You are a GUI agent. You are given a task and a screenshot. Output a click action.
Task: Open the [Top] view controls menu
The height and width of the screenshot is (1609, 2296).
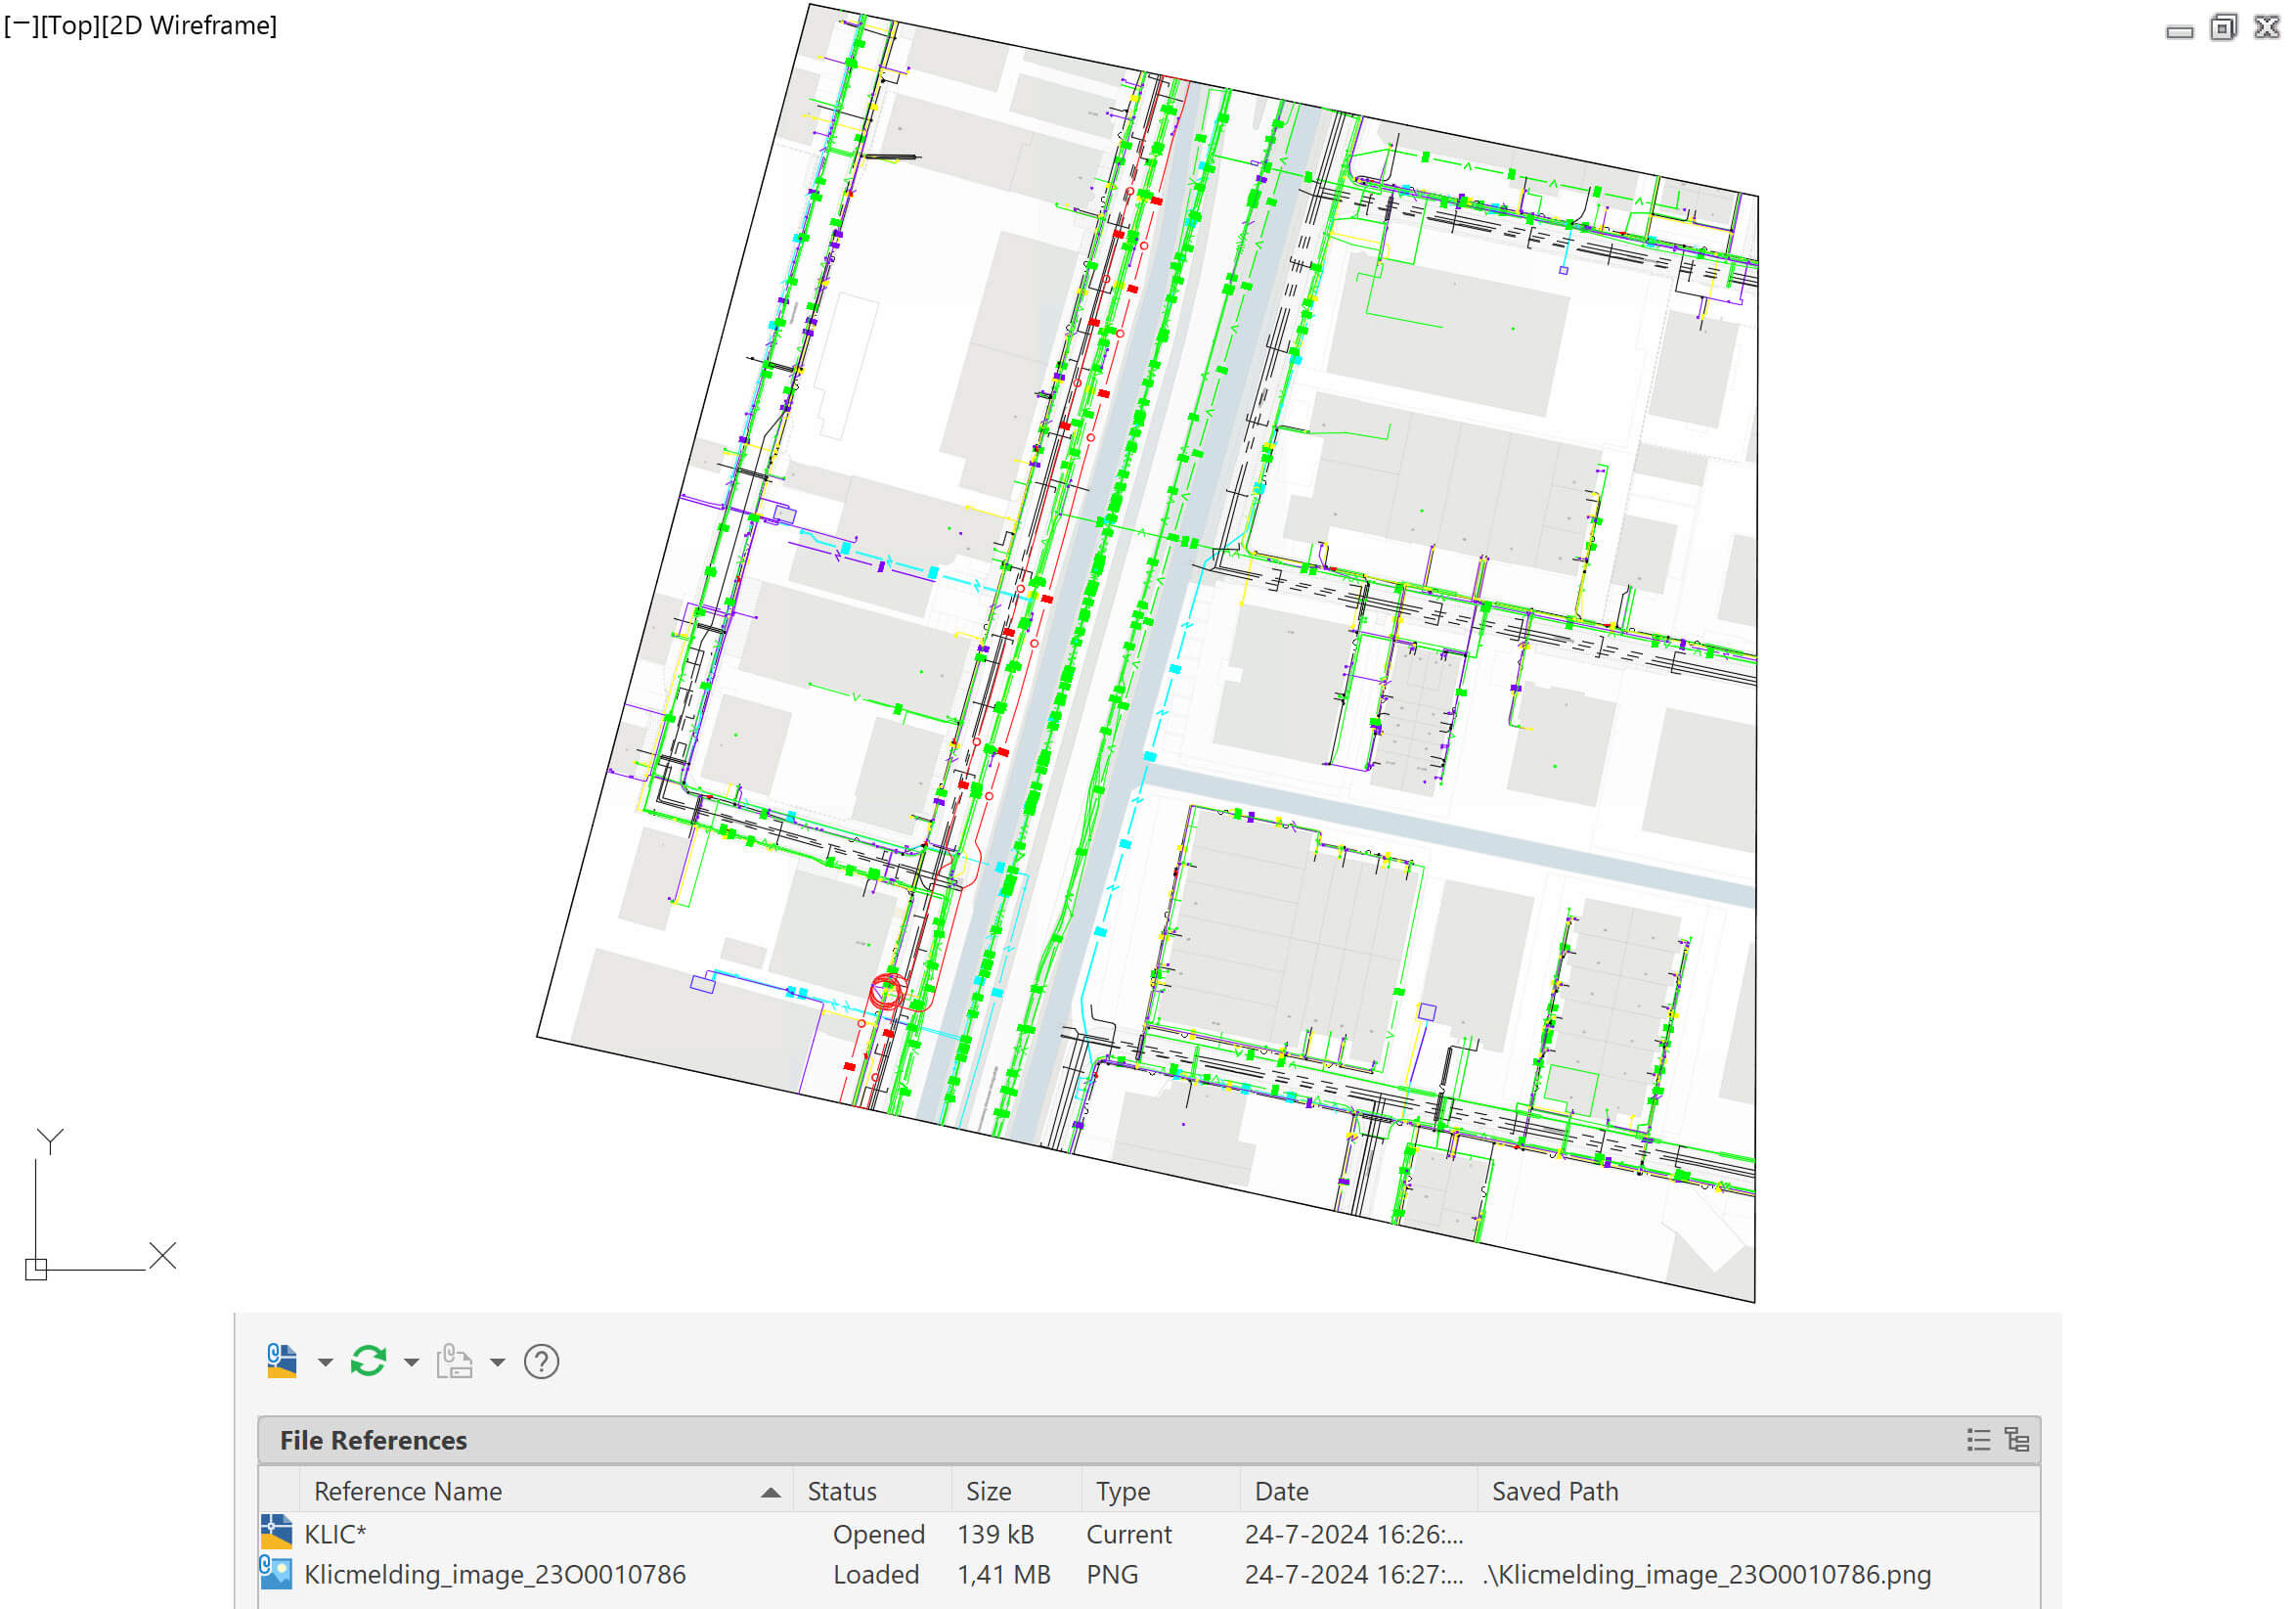coord(70,25)
